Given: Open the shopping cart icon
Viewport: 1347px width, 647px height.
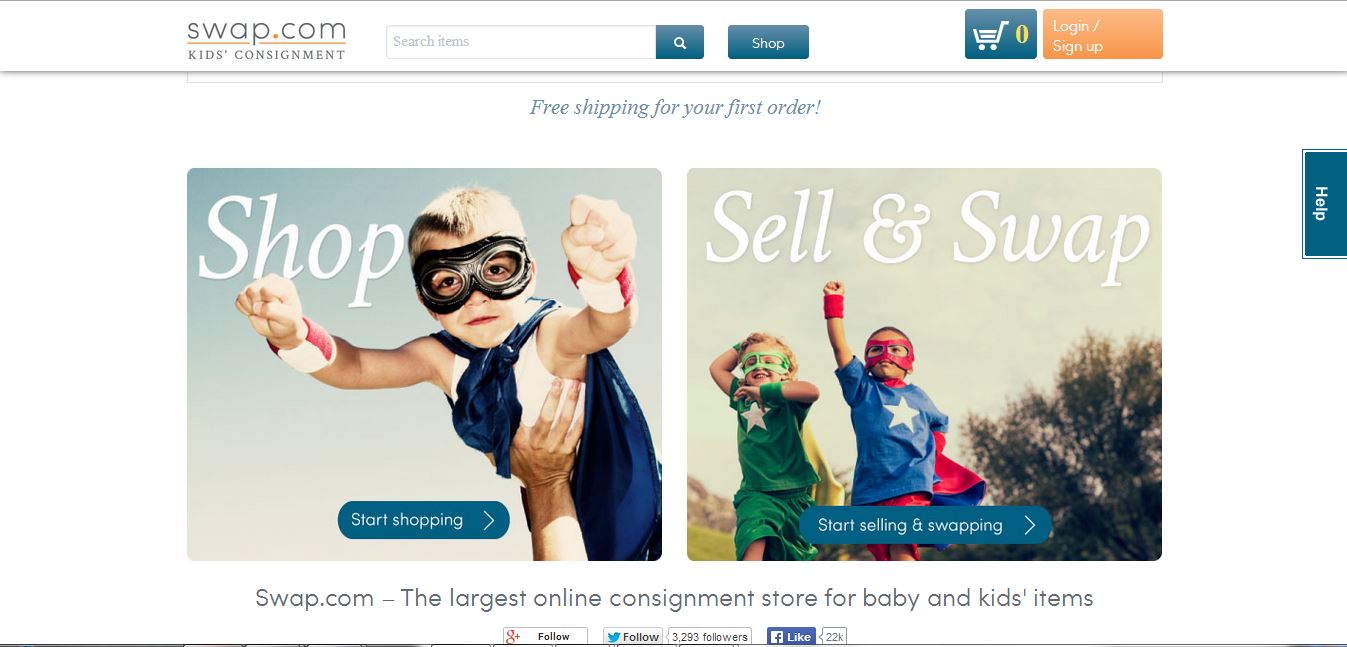Looking at the screenshot, I should [x=990, y=35].
